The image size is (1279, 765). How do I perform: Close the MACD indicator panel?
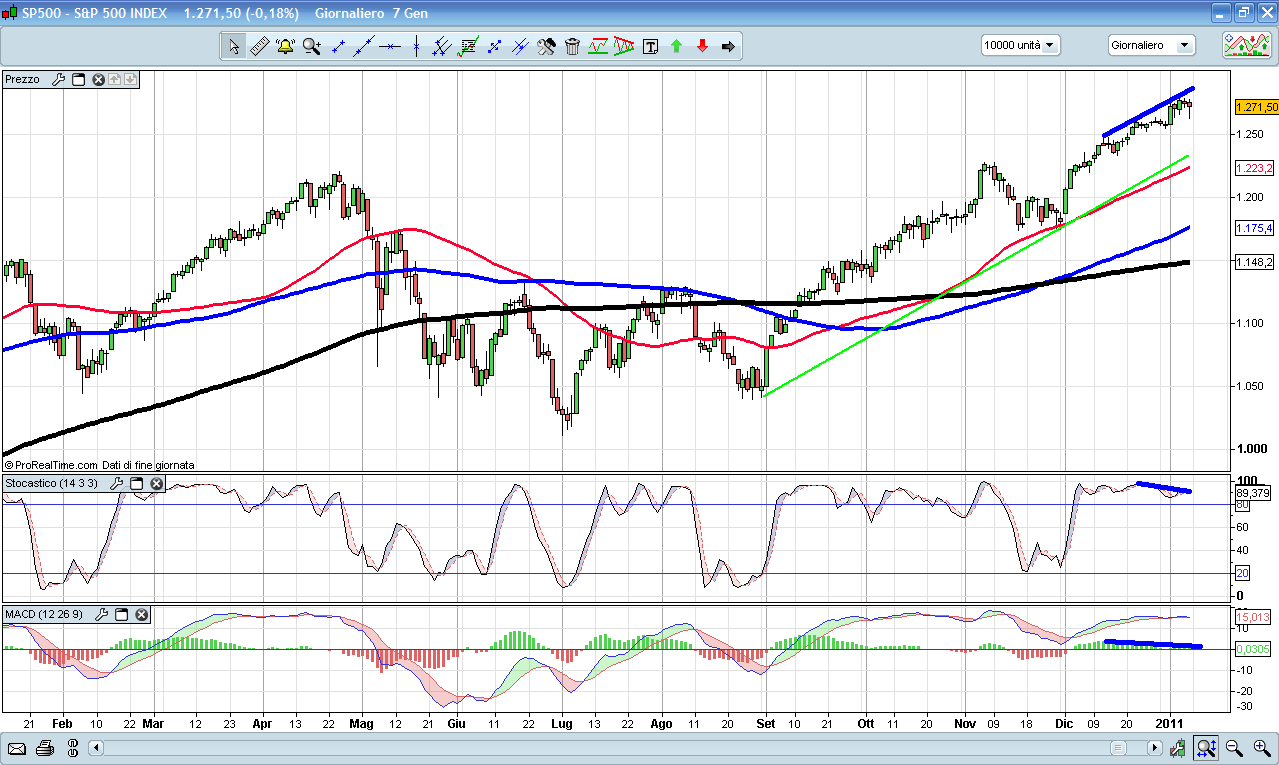tap(142, 614)
